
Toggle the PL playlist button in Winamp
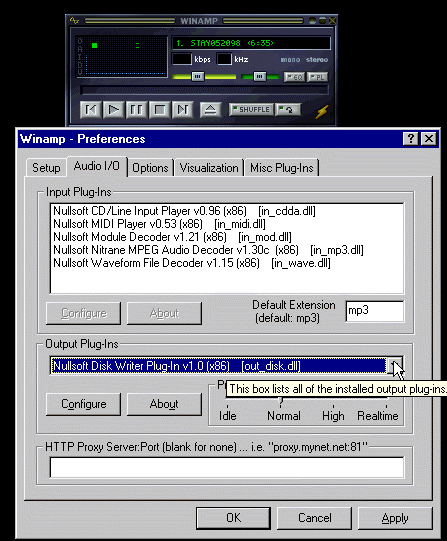point(317,77)
